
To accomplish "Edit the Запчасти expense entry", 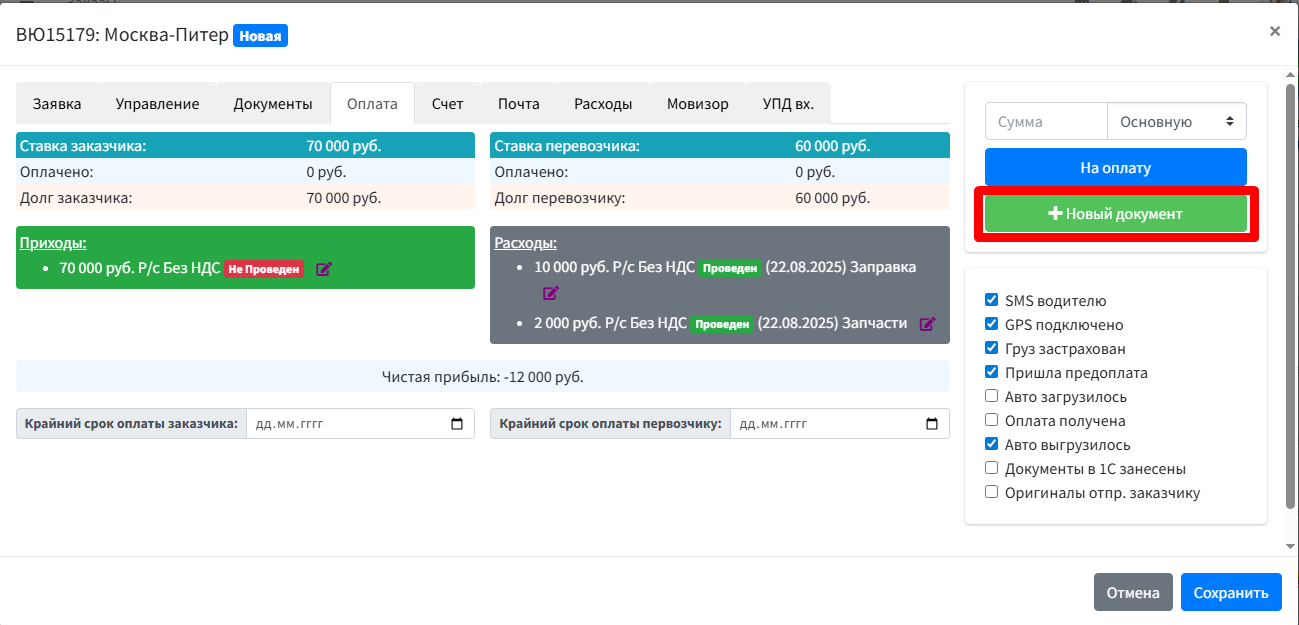I will [x=927, y=324].
